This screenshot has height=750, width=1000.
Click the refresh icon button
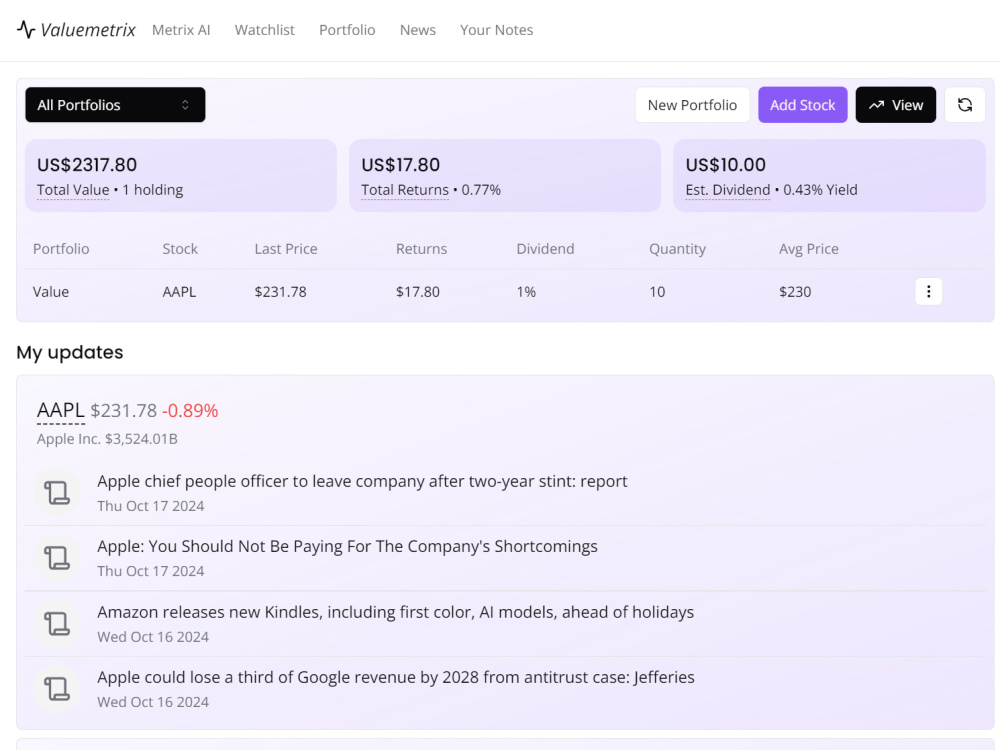point(964,105)
